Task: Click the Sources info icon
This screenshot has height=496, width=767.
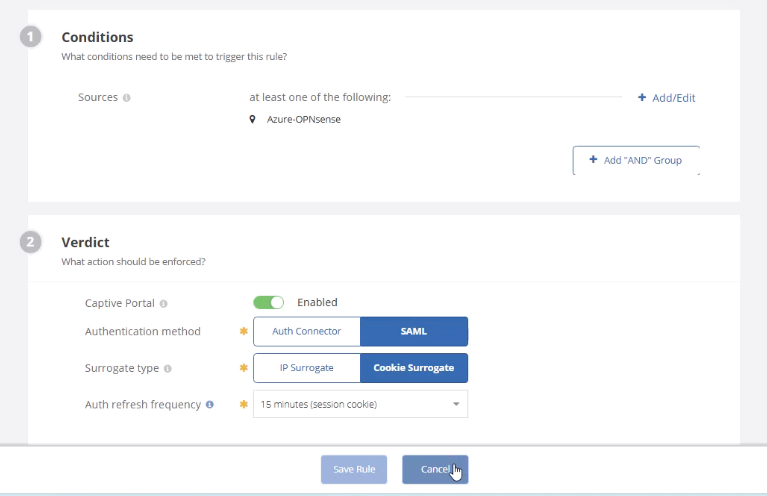Action: pos(127,98)
